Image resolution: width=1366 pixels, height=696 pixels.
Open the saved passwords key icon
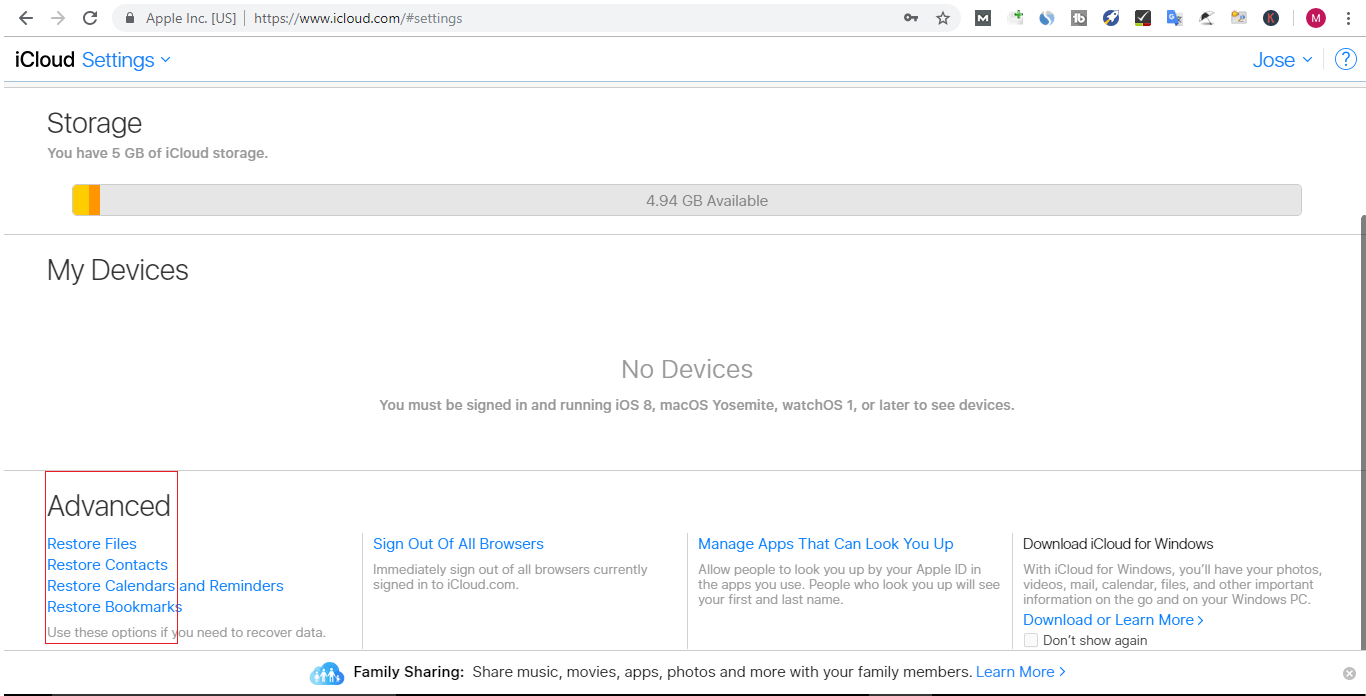click(x=911, y=18)
